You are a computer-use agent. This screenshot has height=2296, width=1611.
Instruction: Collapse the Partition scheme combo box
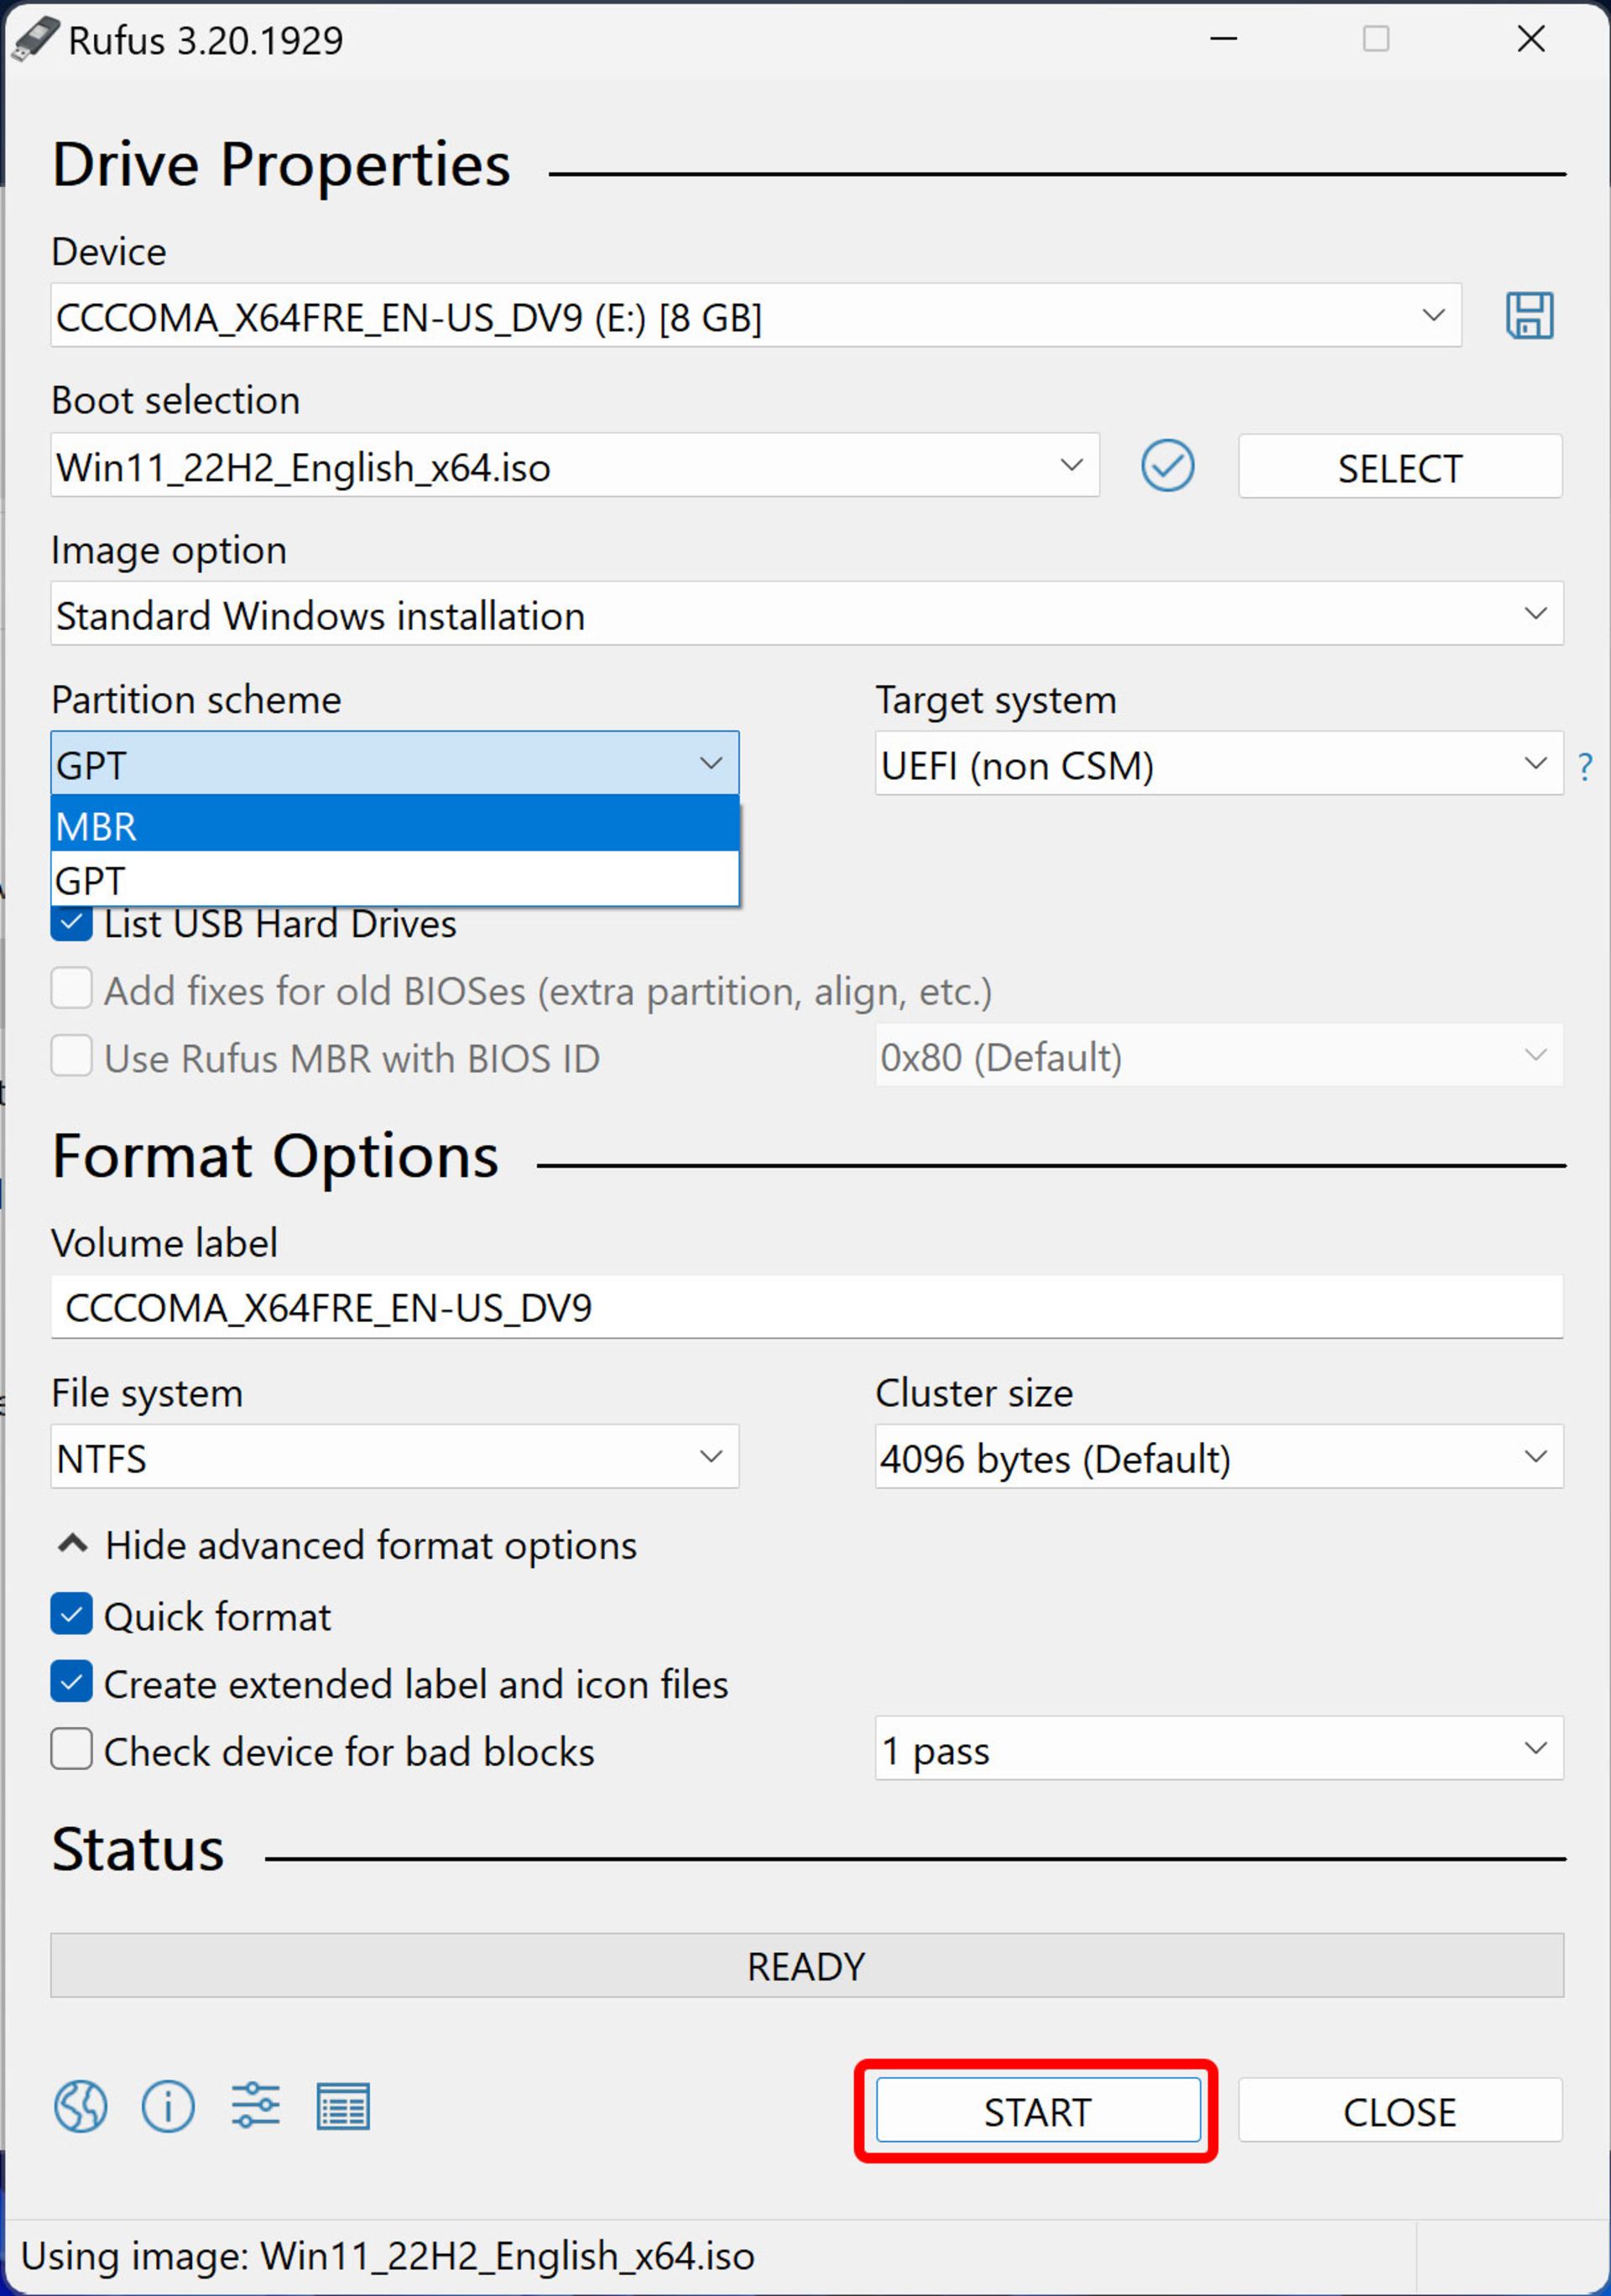pos(395,763)
